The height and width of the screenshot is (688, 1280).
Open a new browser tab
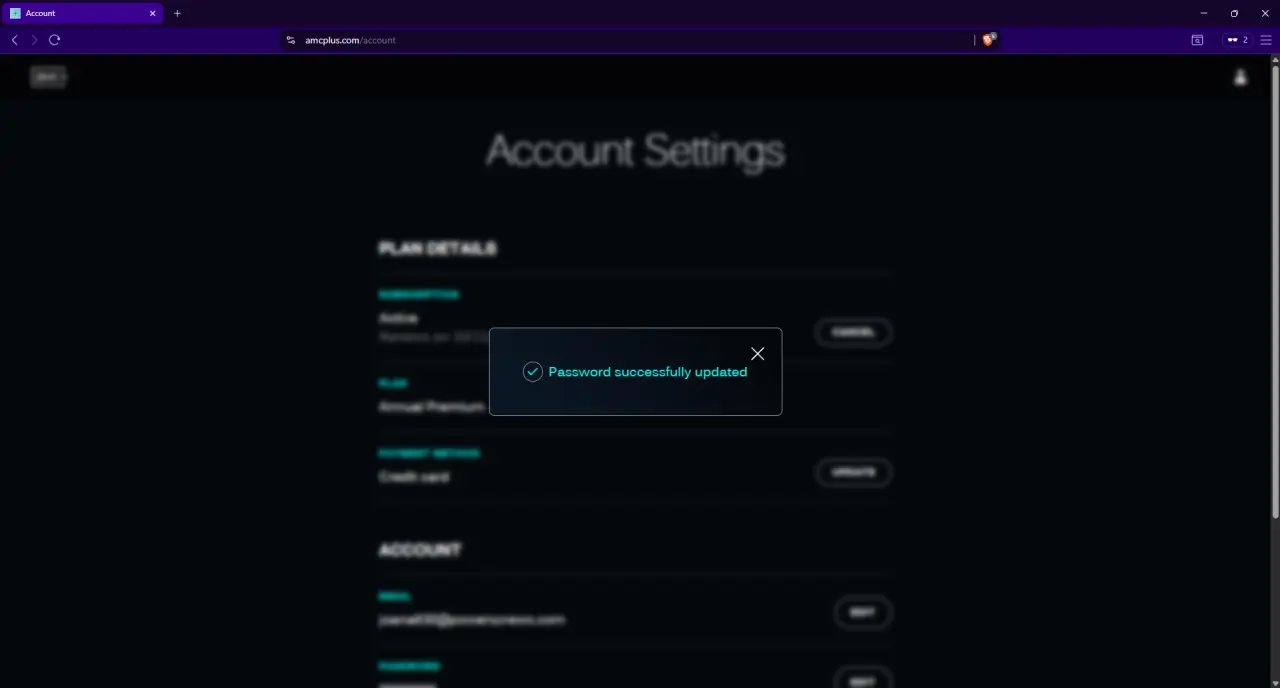177,13
